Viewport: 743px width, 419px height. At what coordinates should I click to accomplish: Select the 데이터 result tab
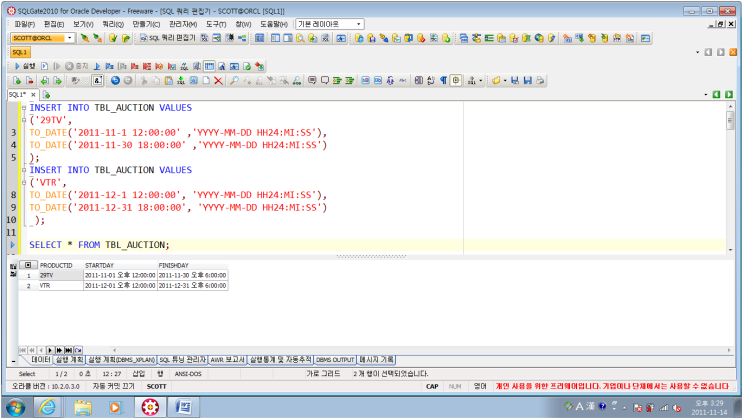[40, 360]
